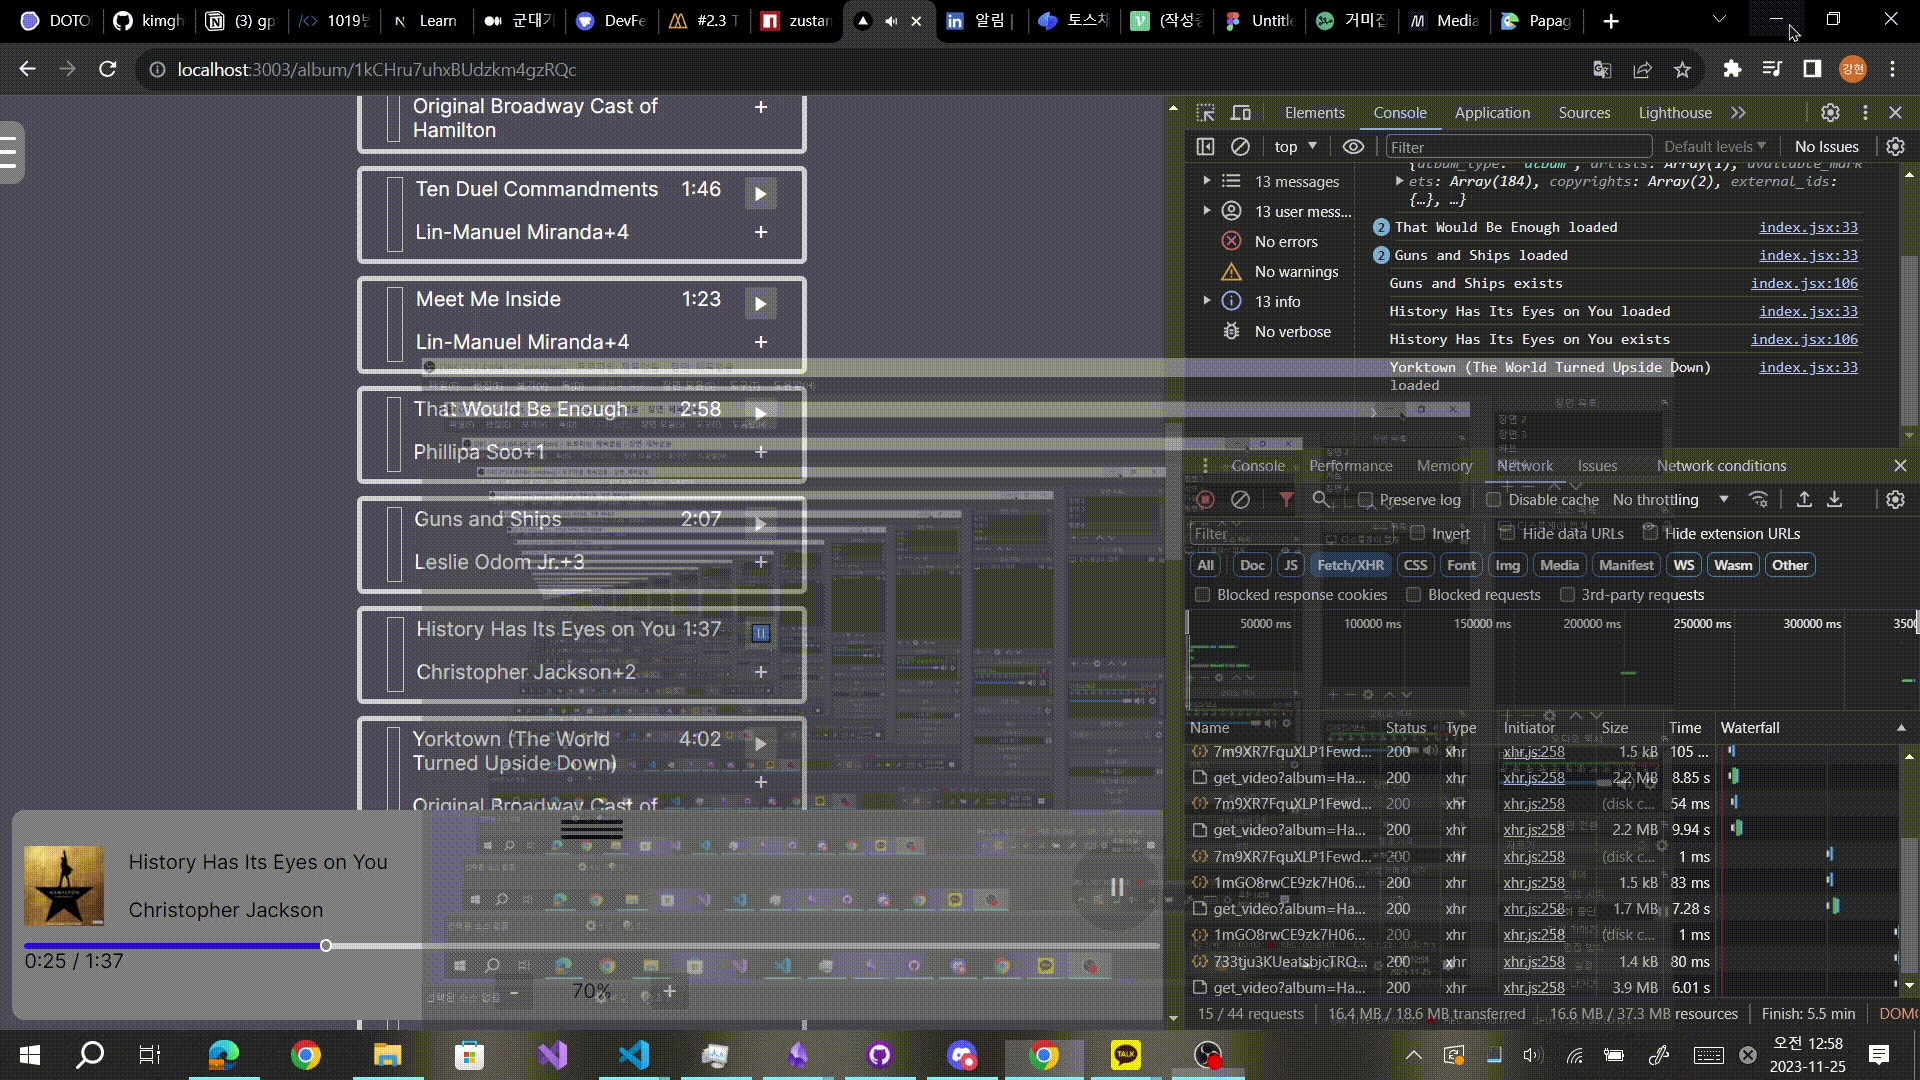Open network panel settings gear
1920x1080 pixels.
(1895, 499)
